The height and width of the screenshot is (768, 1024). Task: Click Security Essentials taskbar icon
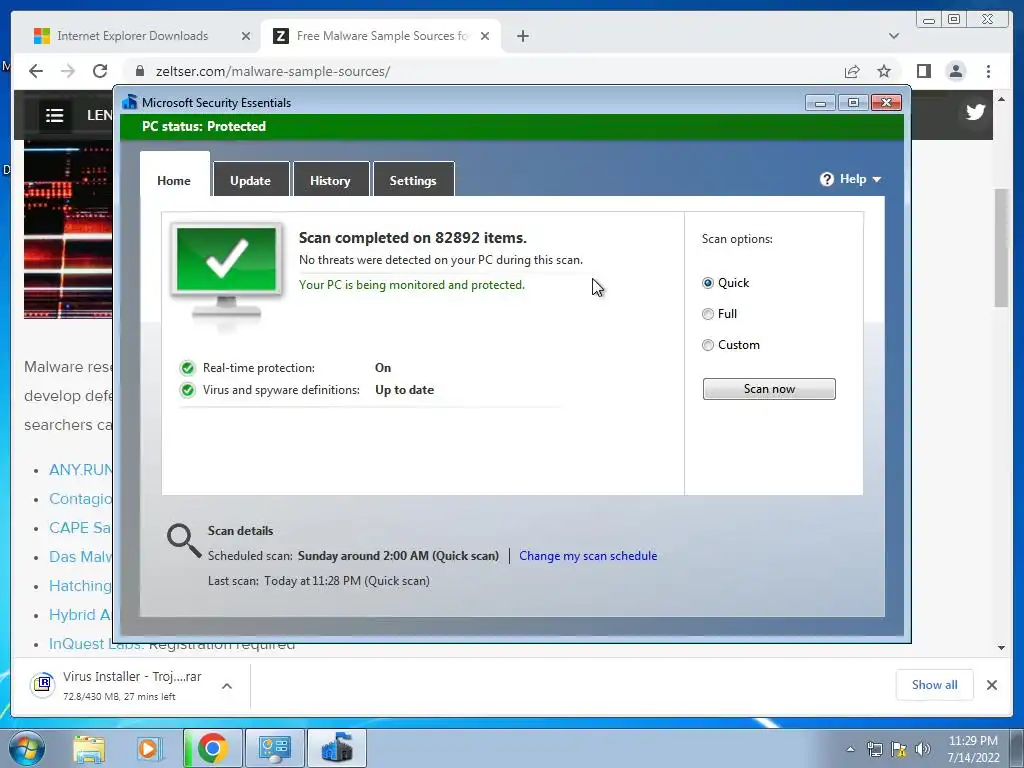point(337,748)
